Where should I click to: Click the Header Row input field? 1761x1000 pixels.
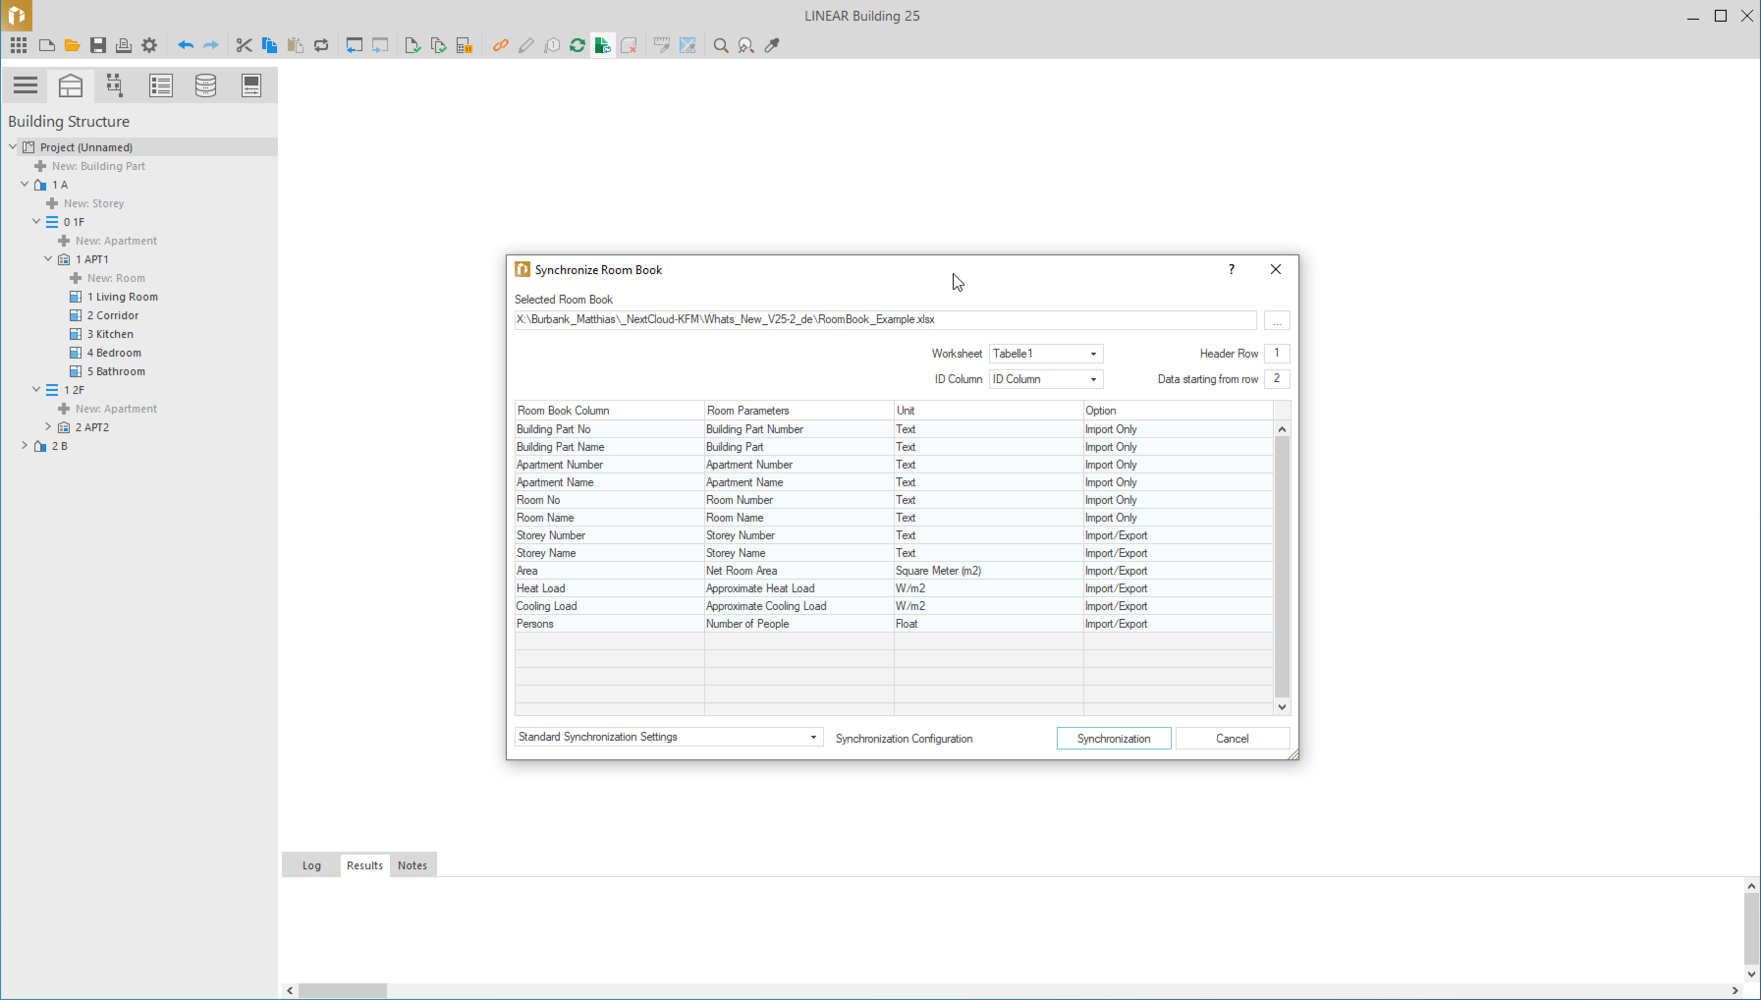1276,353
